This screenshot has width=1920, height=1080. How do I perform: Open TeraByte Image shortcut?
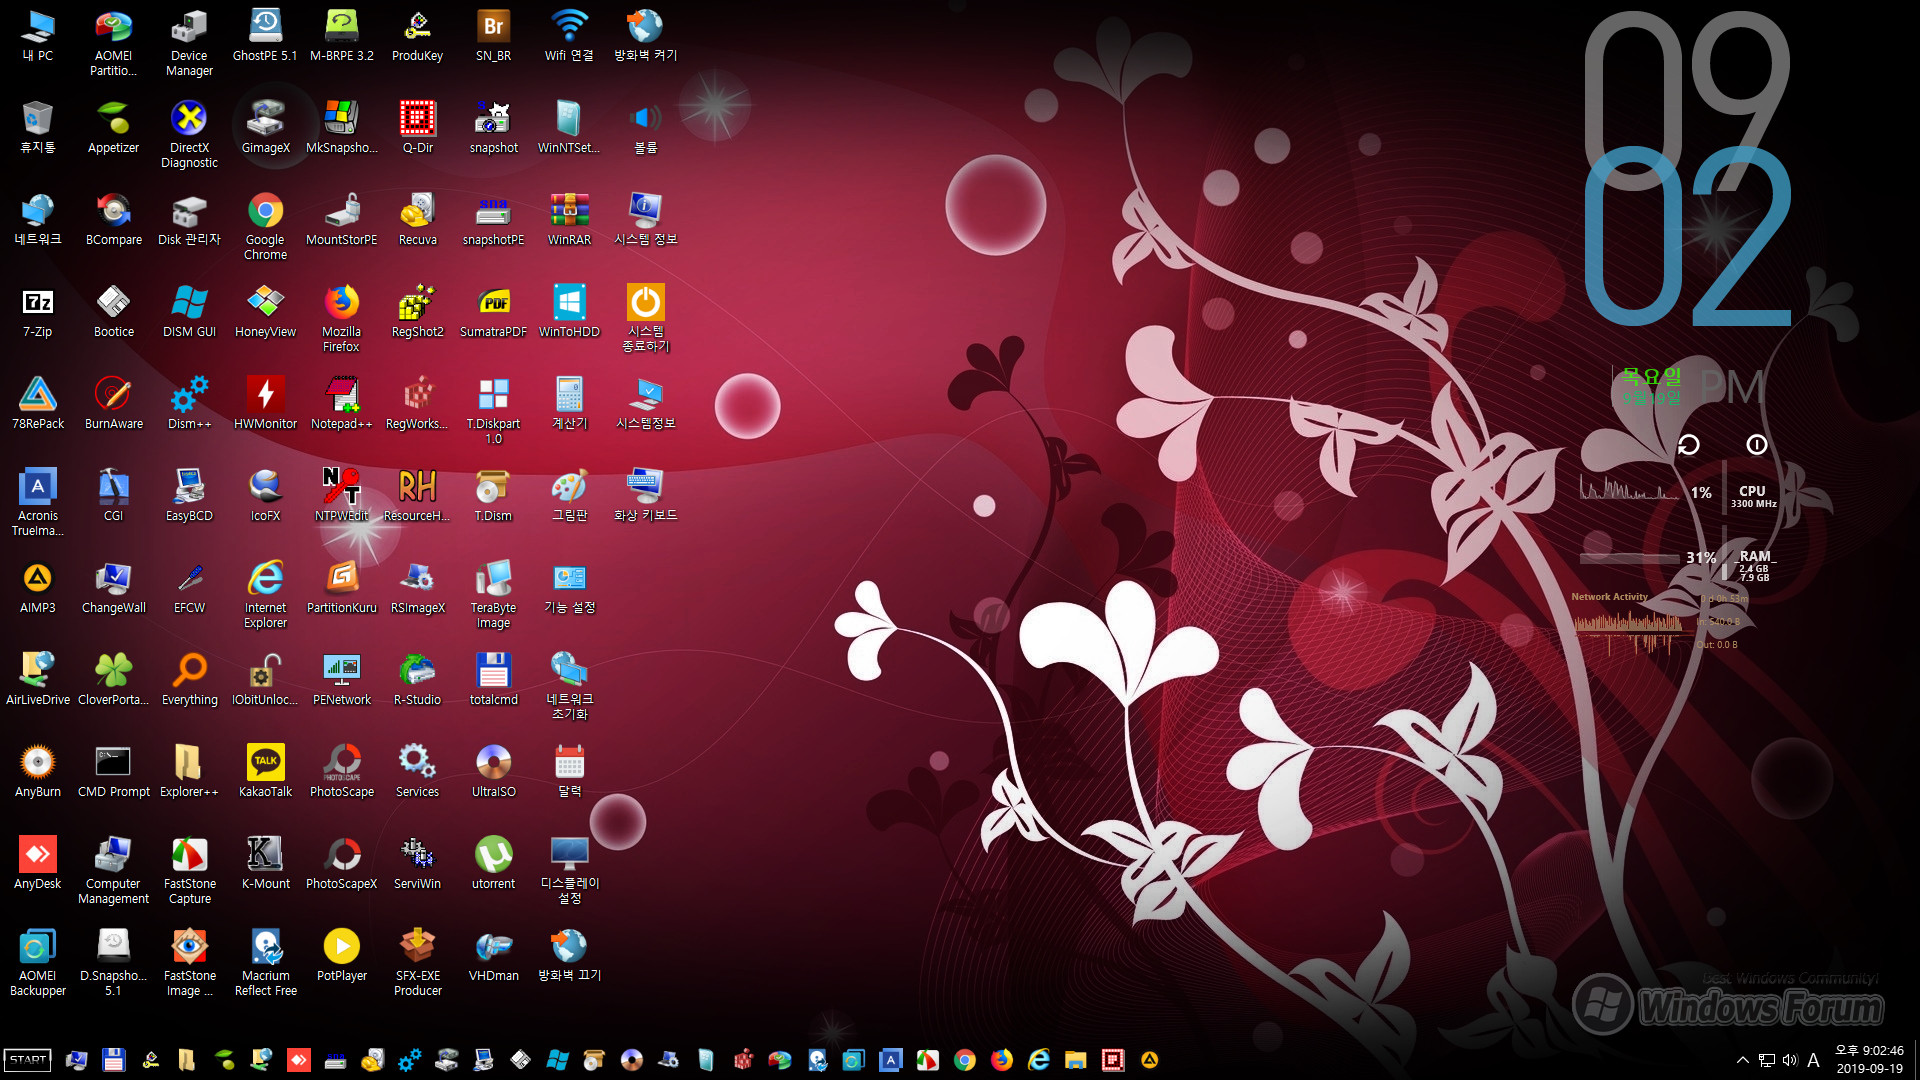click(493, 594)
